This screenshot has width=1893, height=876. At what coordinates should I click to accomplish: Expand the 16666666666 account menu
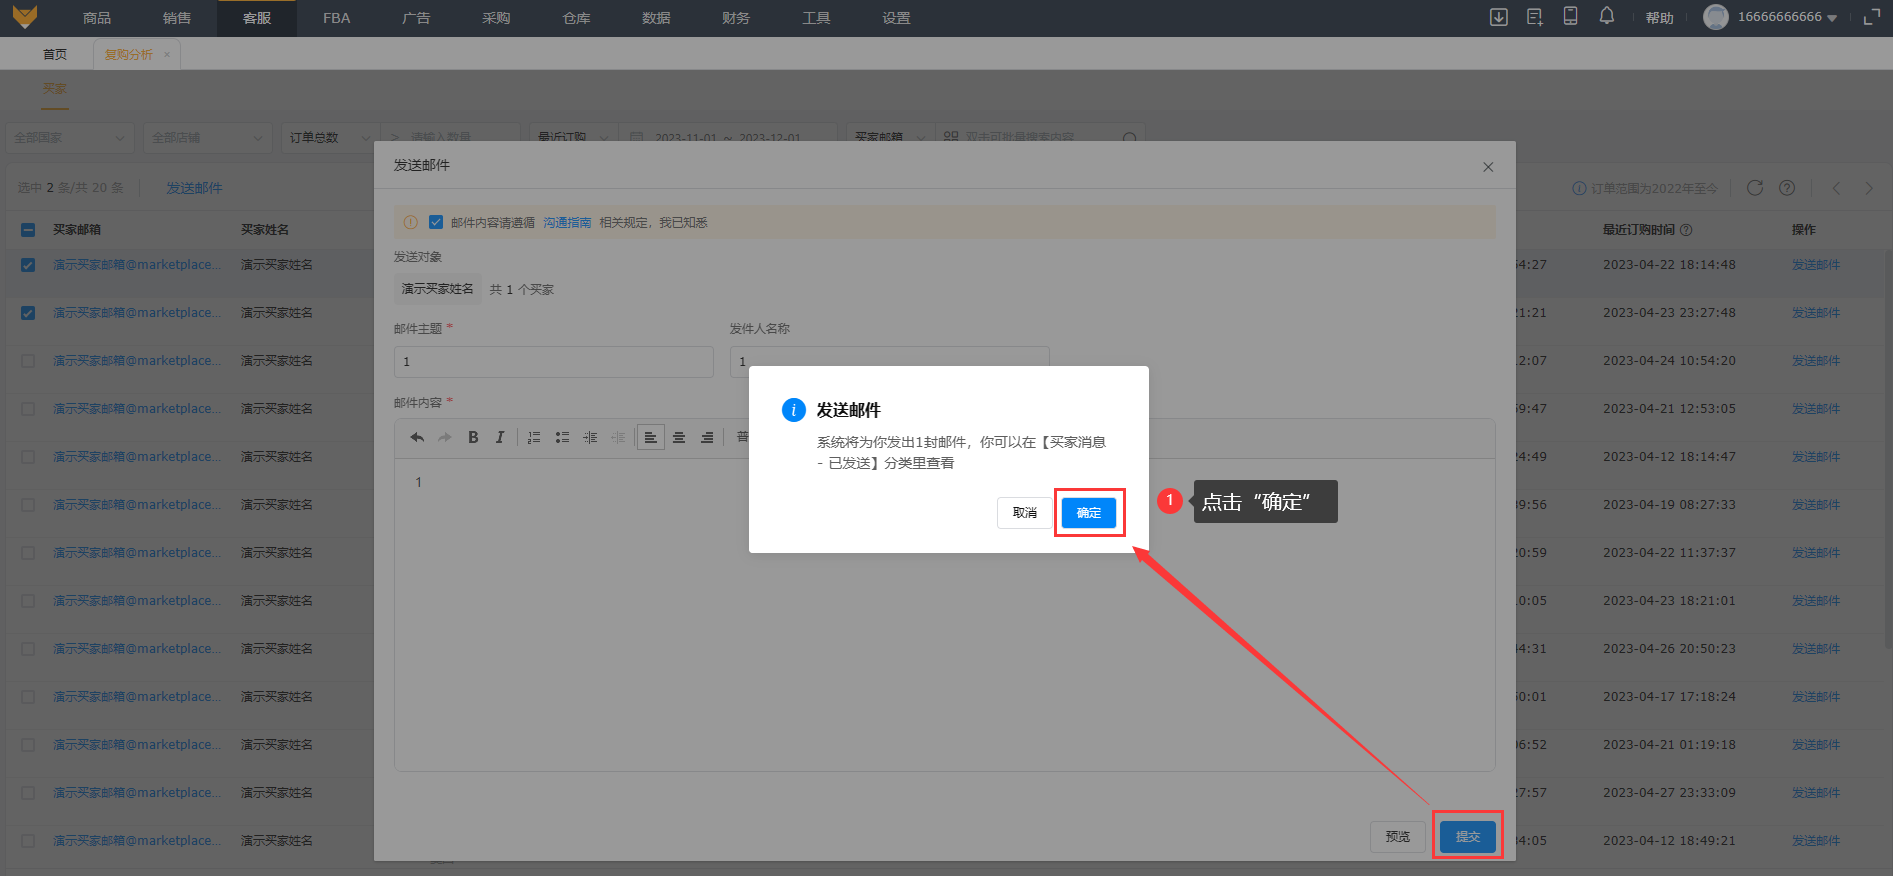pos(1787,17)
